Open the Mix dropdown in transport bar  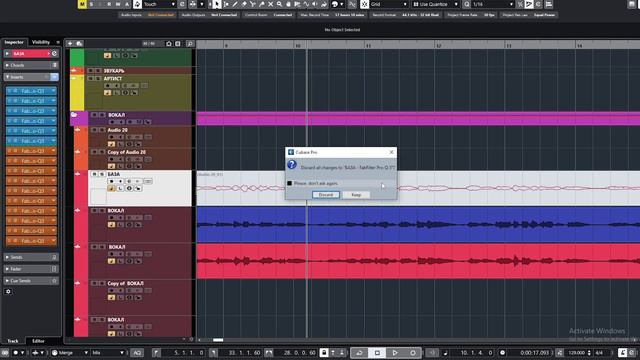[108, 353]
